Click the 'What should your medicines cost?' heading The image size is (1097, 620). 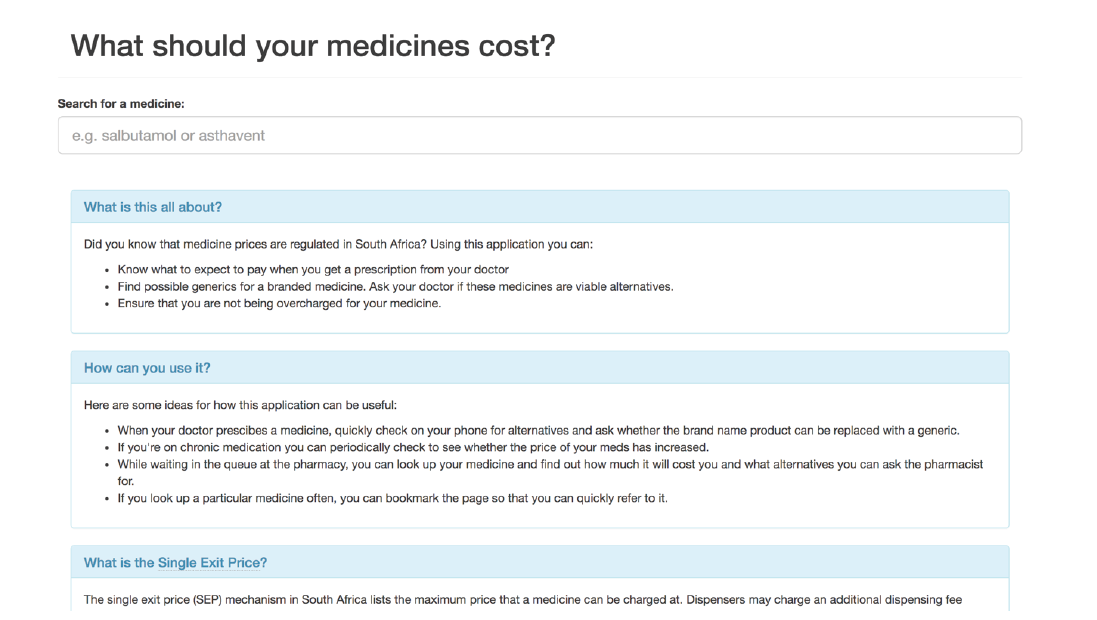click(x=313, y=46)
